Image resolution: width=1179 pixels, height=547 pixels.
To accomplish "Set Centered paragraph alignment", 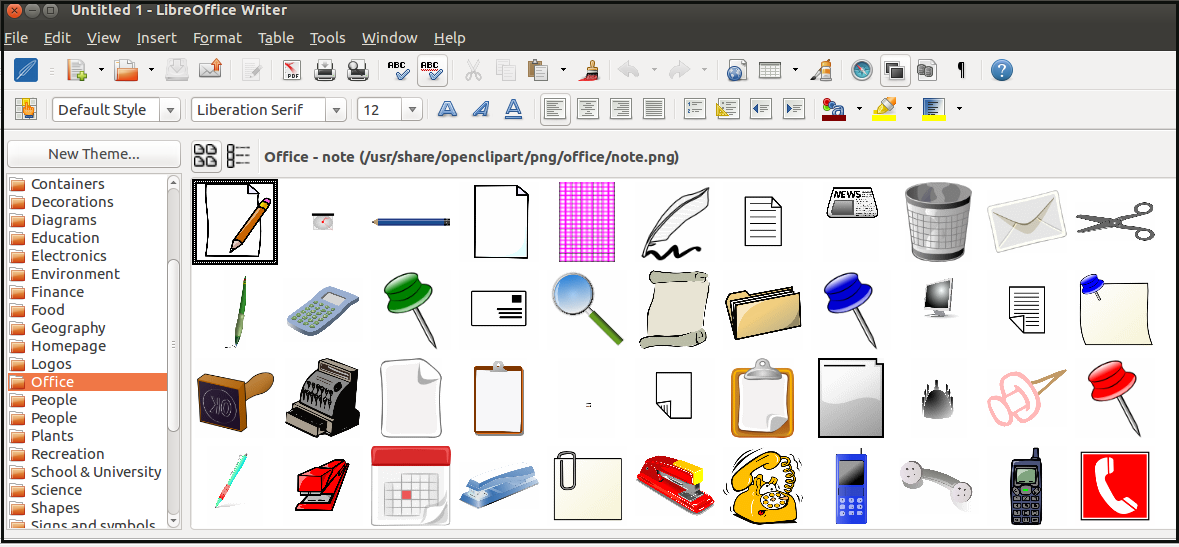I will (x=588, y=109).
